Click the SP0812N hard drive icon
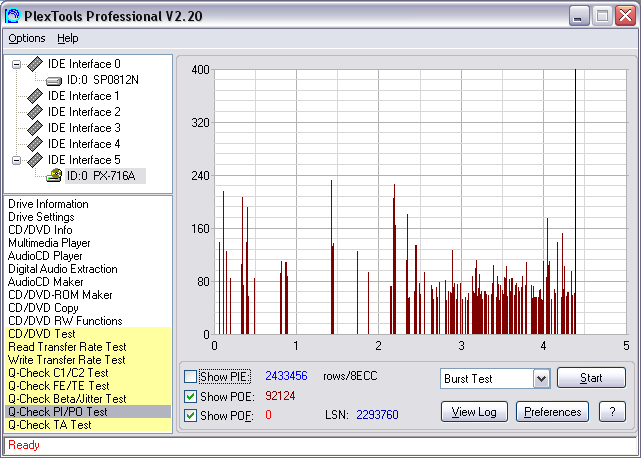The height and width of the screenshot is (458, 641). (x=54, y=81)
